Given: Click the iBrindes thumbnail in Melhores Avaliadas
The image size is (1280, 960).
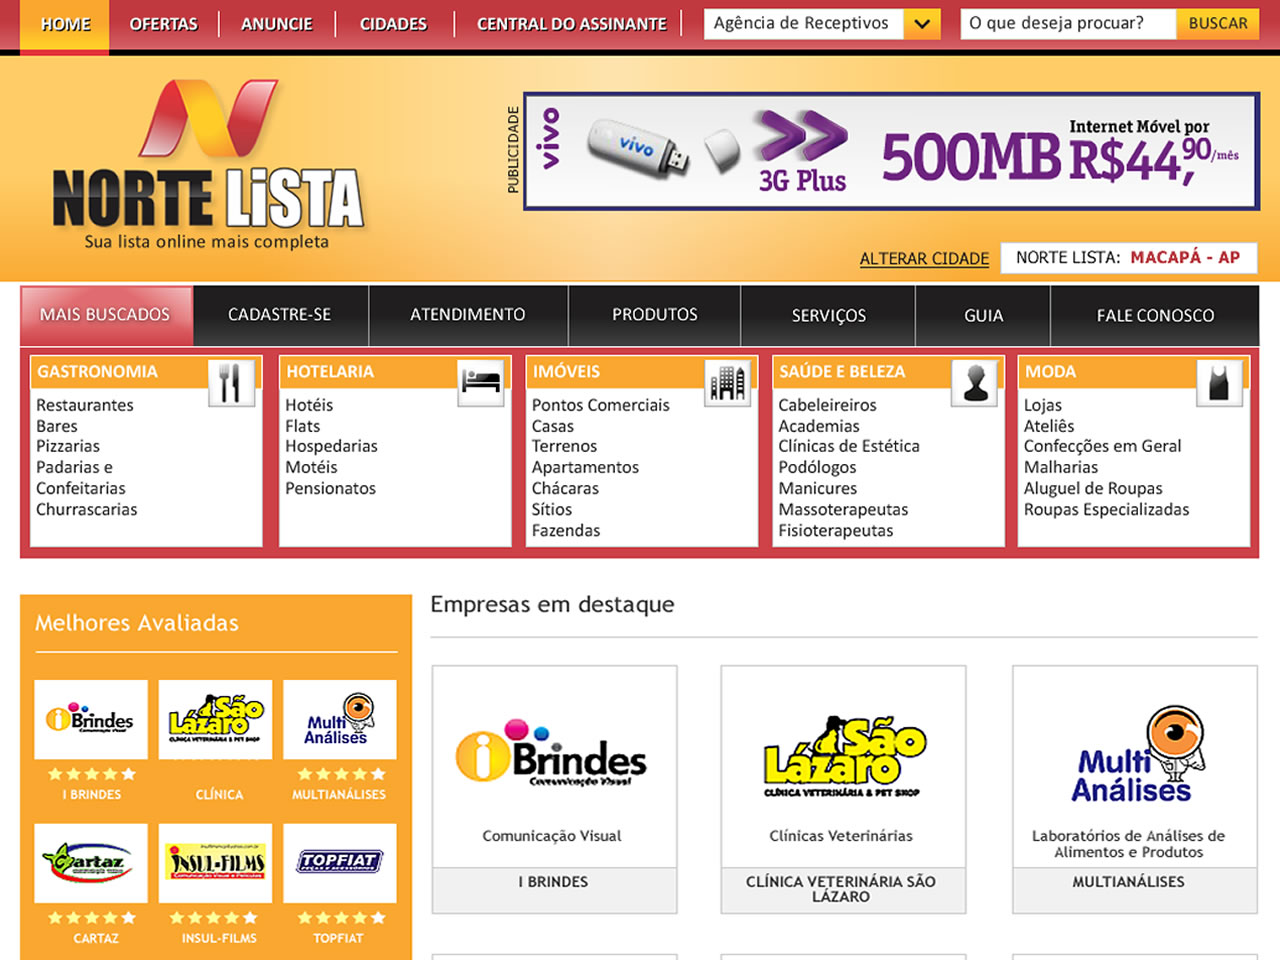Looking at the screenshot, I should 91,719.
